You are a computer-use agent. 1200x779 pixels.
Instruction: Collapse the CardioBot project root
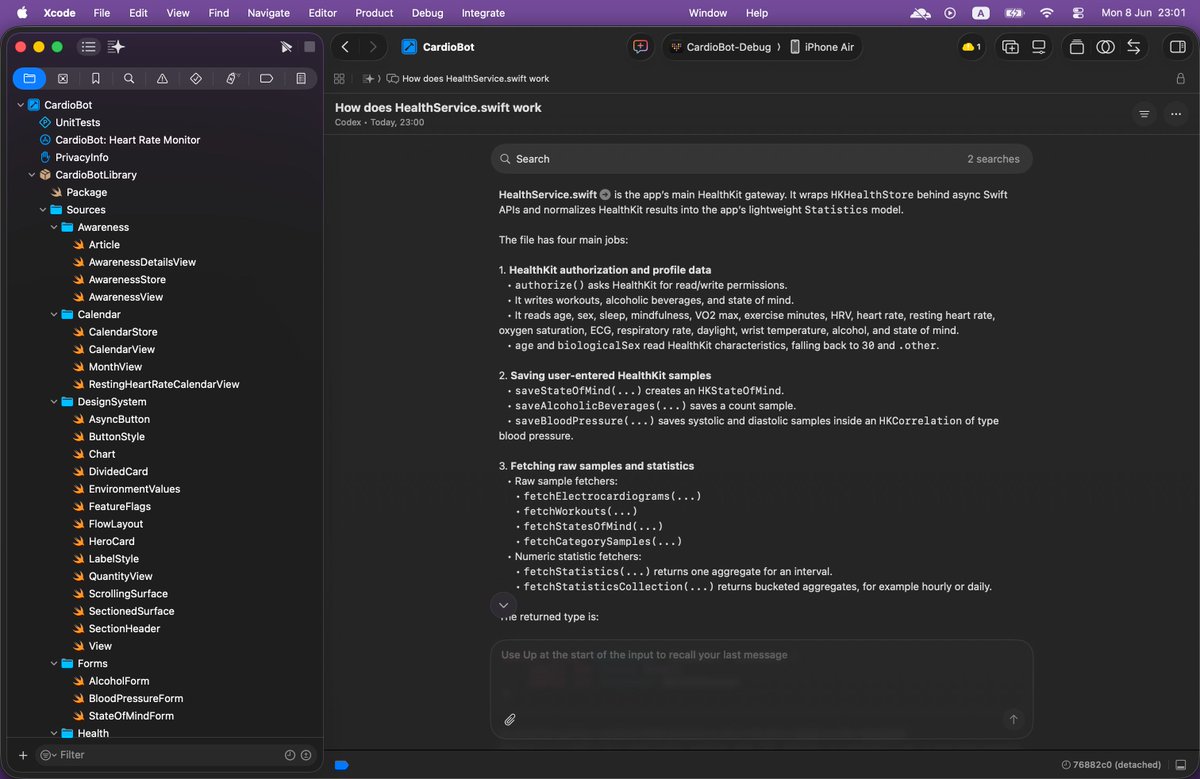click(21, 105)
